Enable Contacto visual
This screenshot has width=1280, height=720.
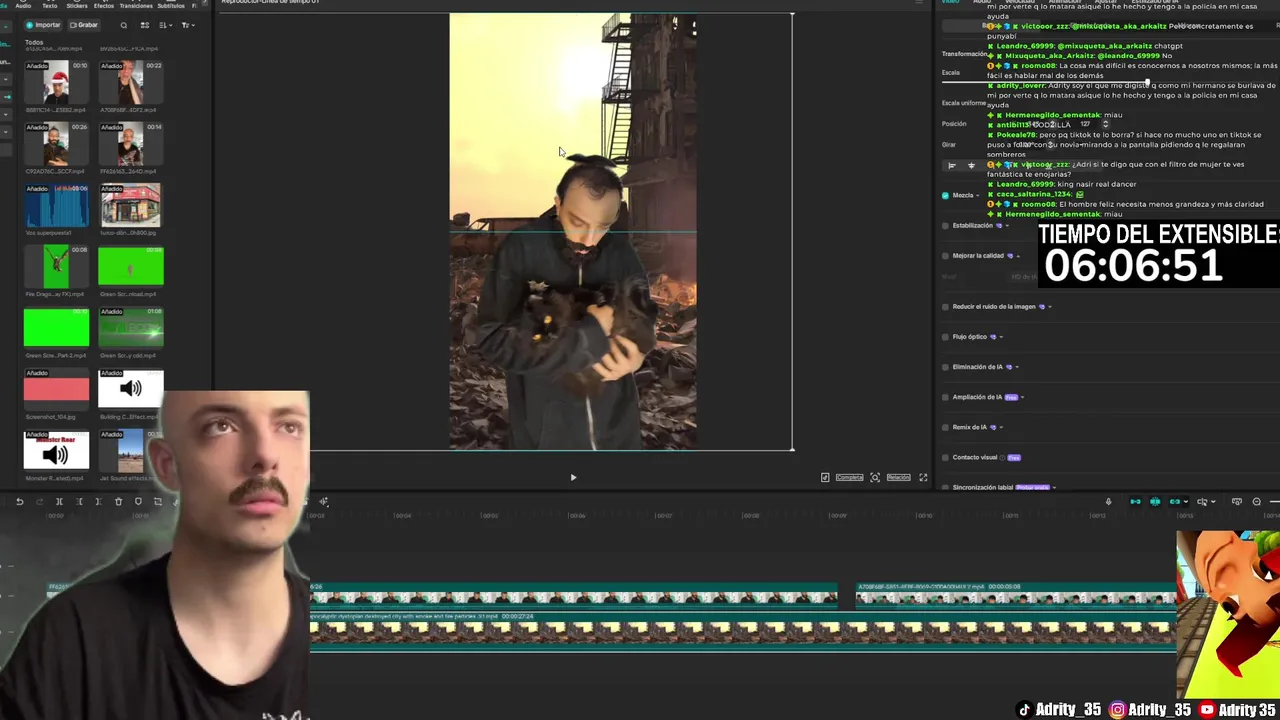click(x=945, y=457)
